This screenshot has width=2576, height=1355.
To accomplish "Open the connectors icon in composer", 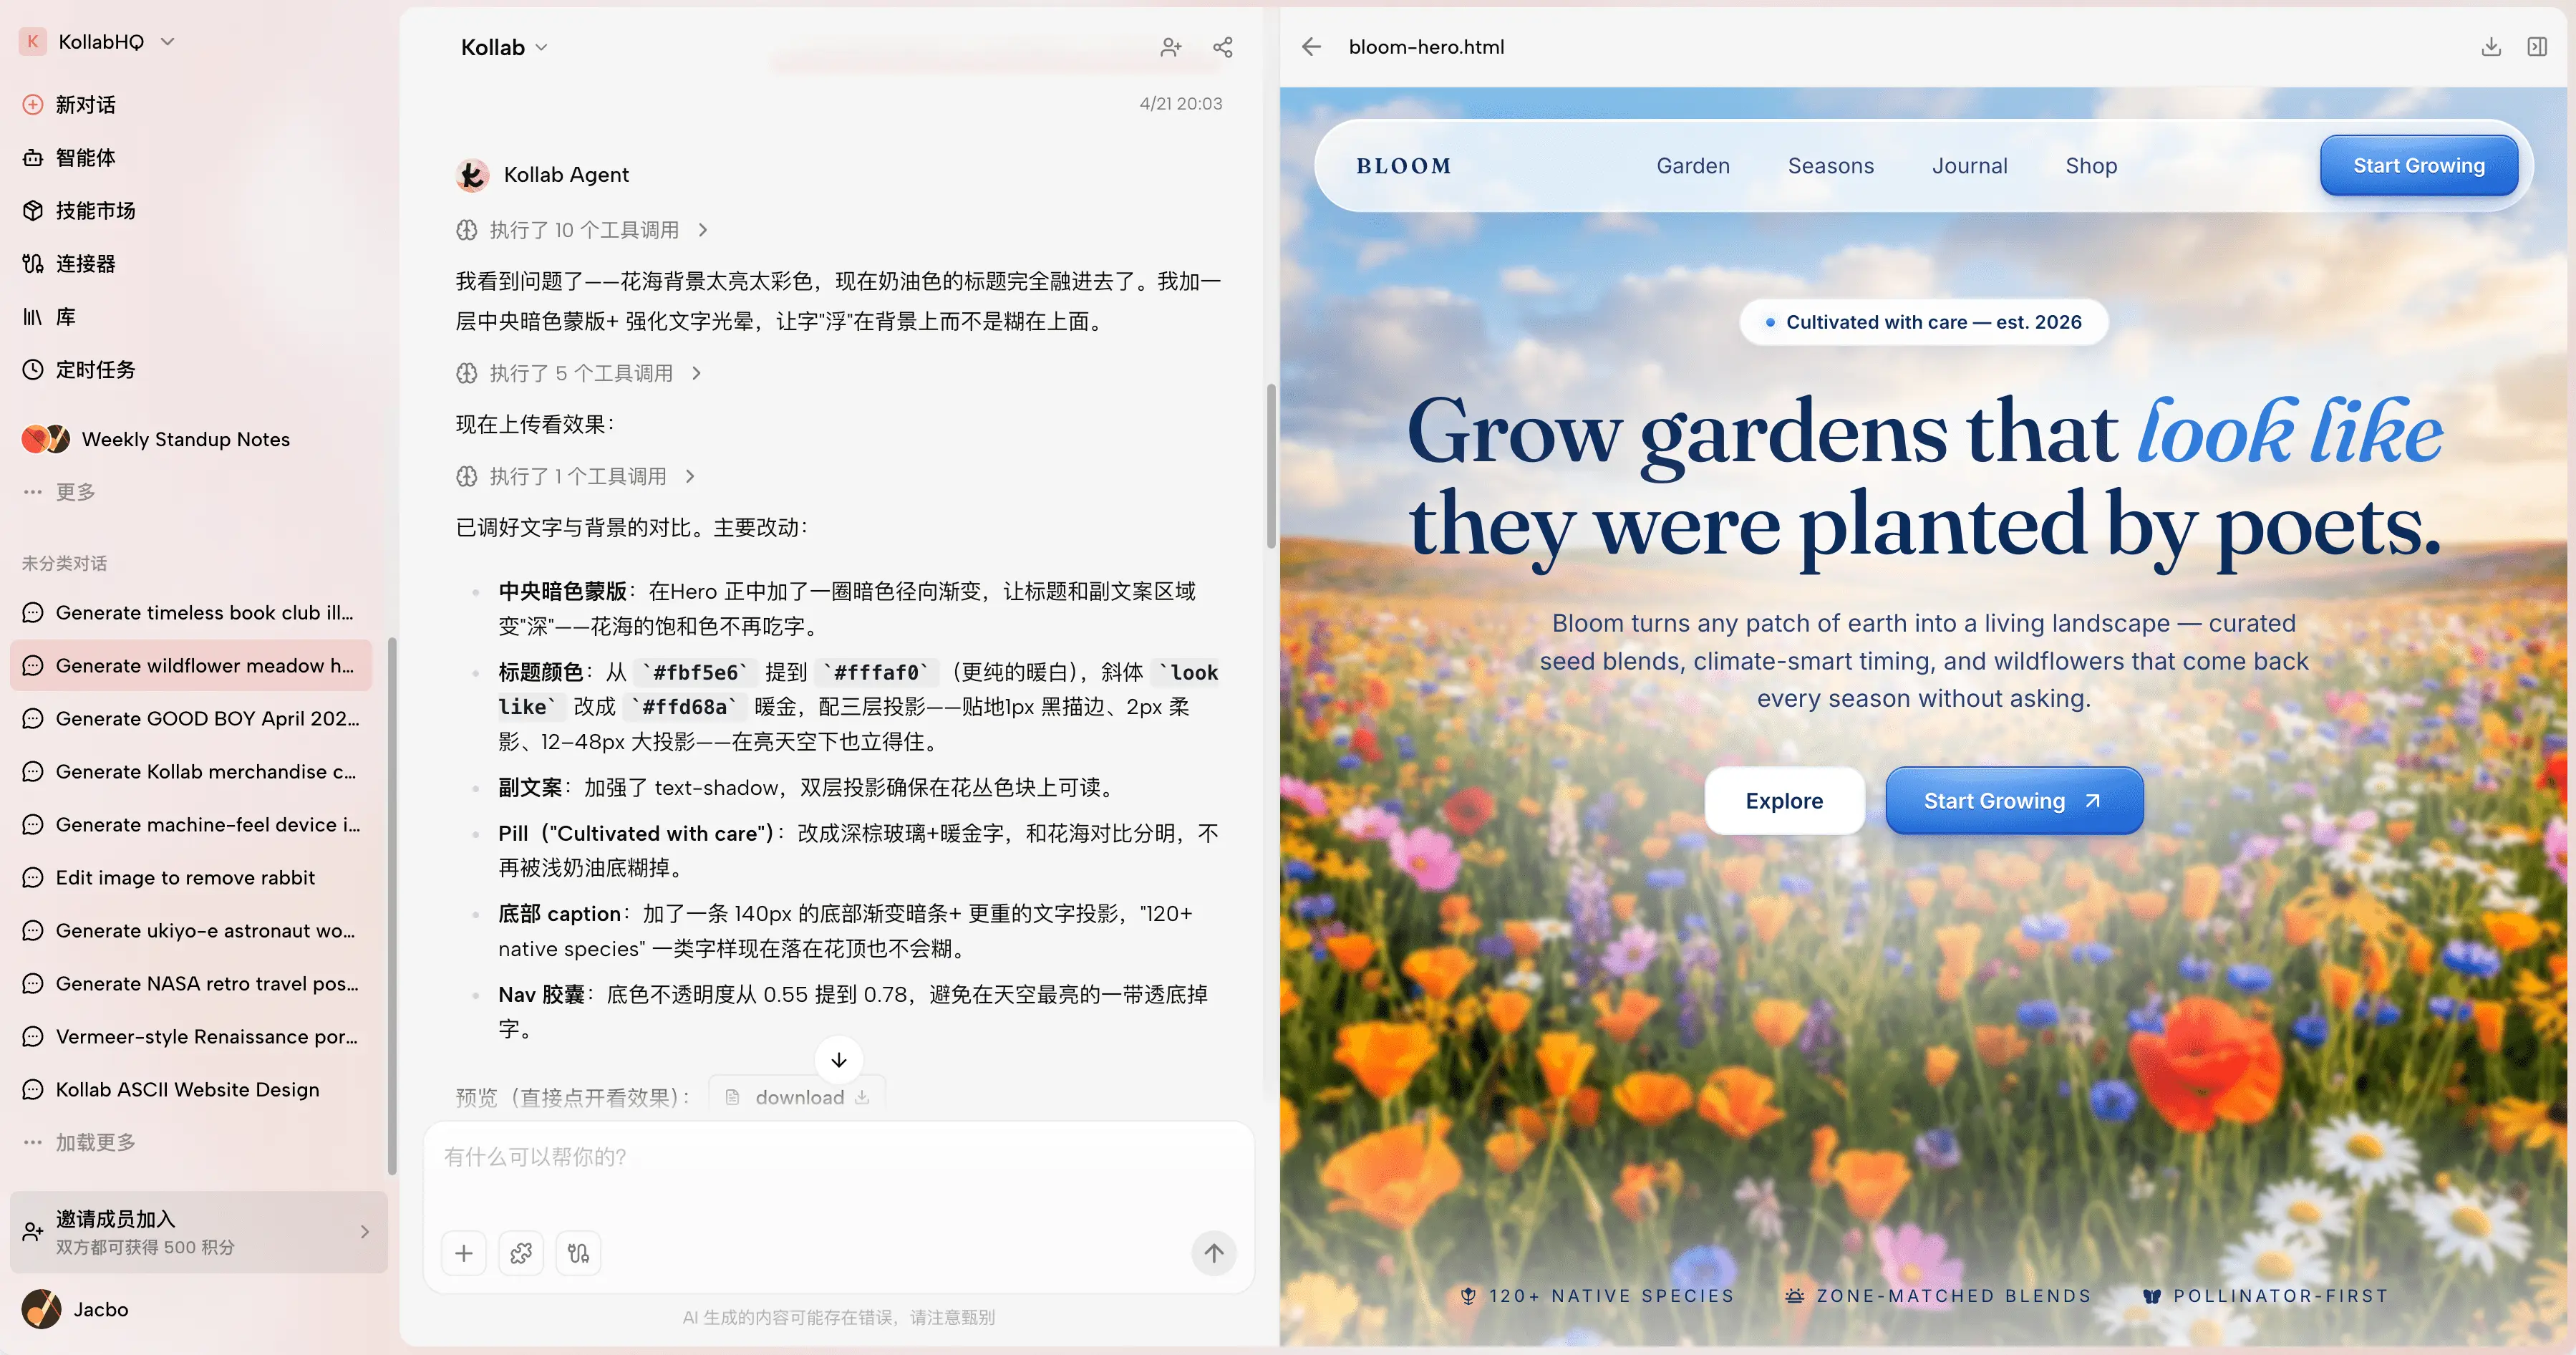I will 578,1253.
